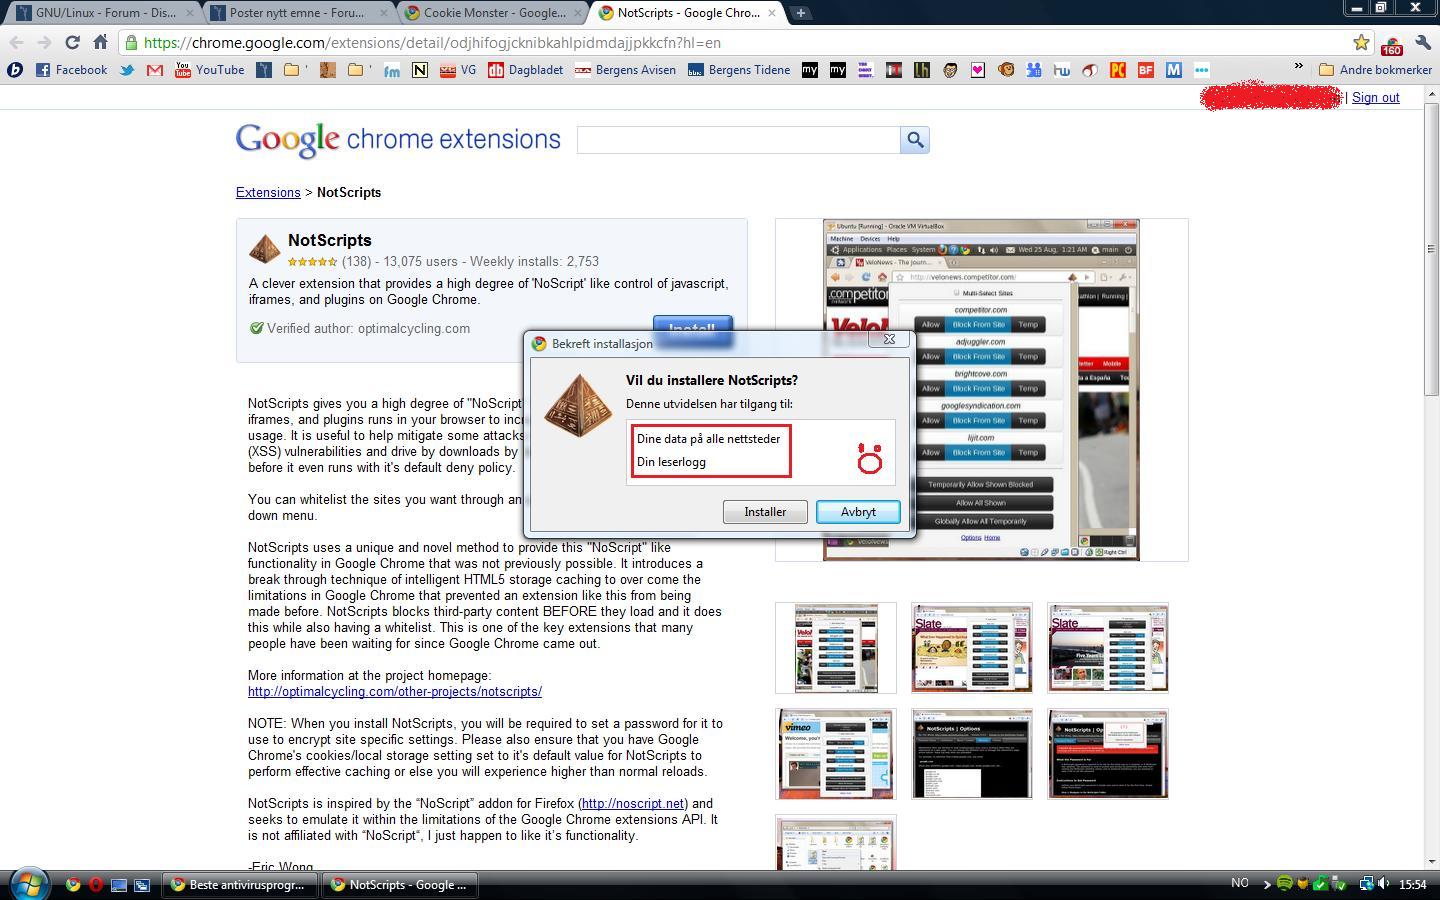Open the volume control in the tray

pyautogui.click(x=1384, y=884)
